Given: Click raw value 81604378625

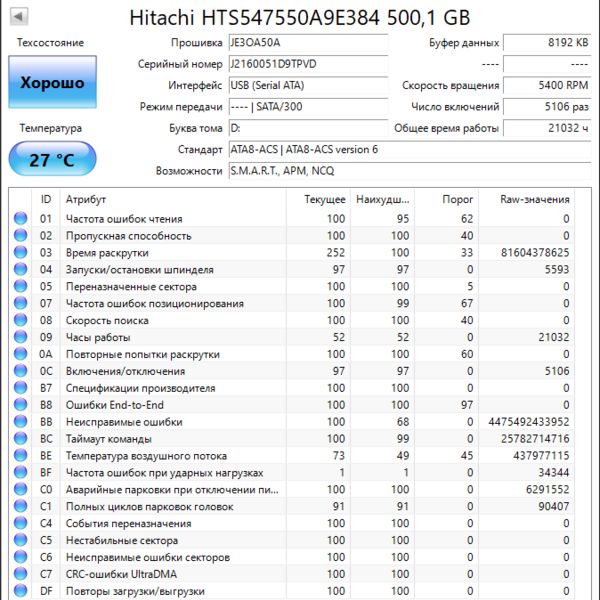Looking at the screenshot, I should [535, 253].
